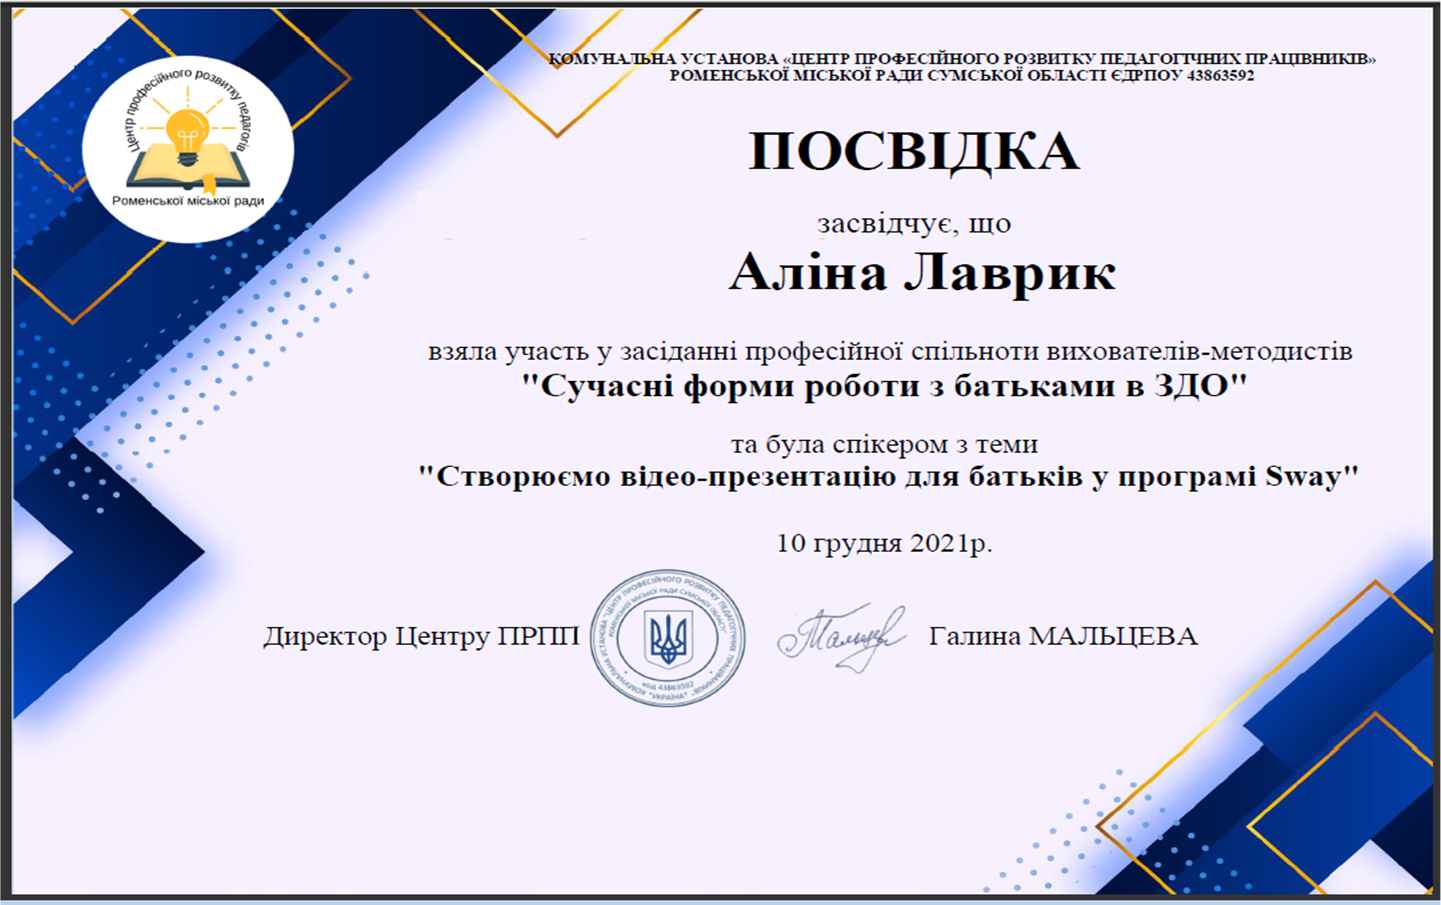Click the date "10 грудня 2021р."
Screen dimensions: 1441x905
884,543
